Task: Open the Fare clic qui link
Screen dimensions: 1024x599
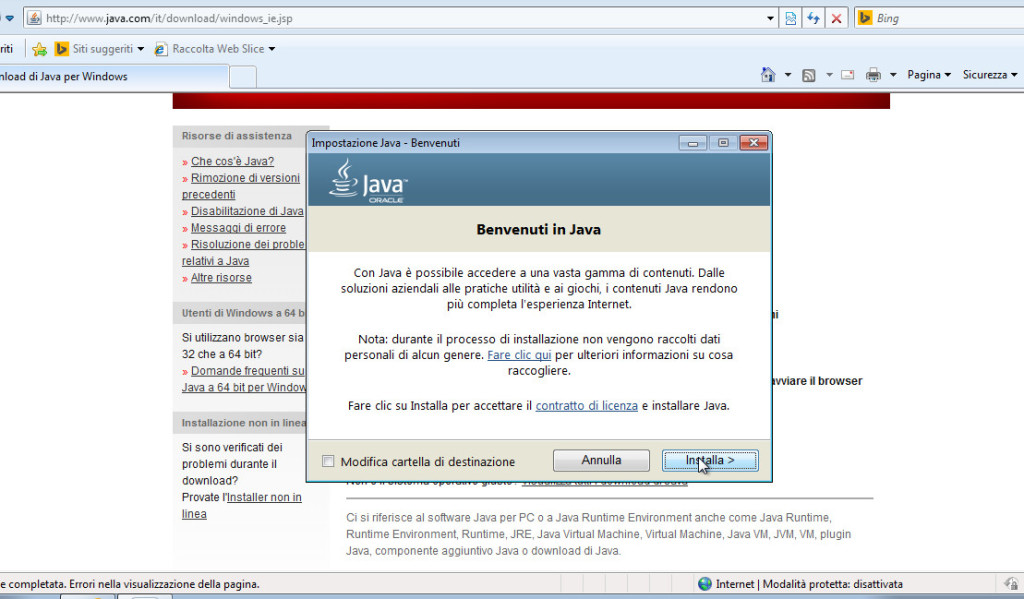Action: [x=519, y=355]
